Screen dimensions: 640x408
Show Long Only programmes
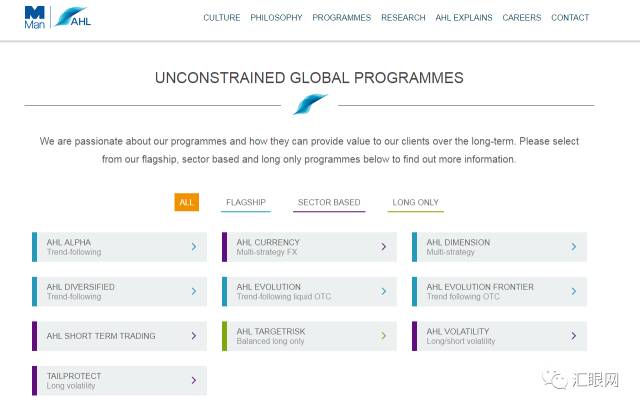click(x=415, y=203)
